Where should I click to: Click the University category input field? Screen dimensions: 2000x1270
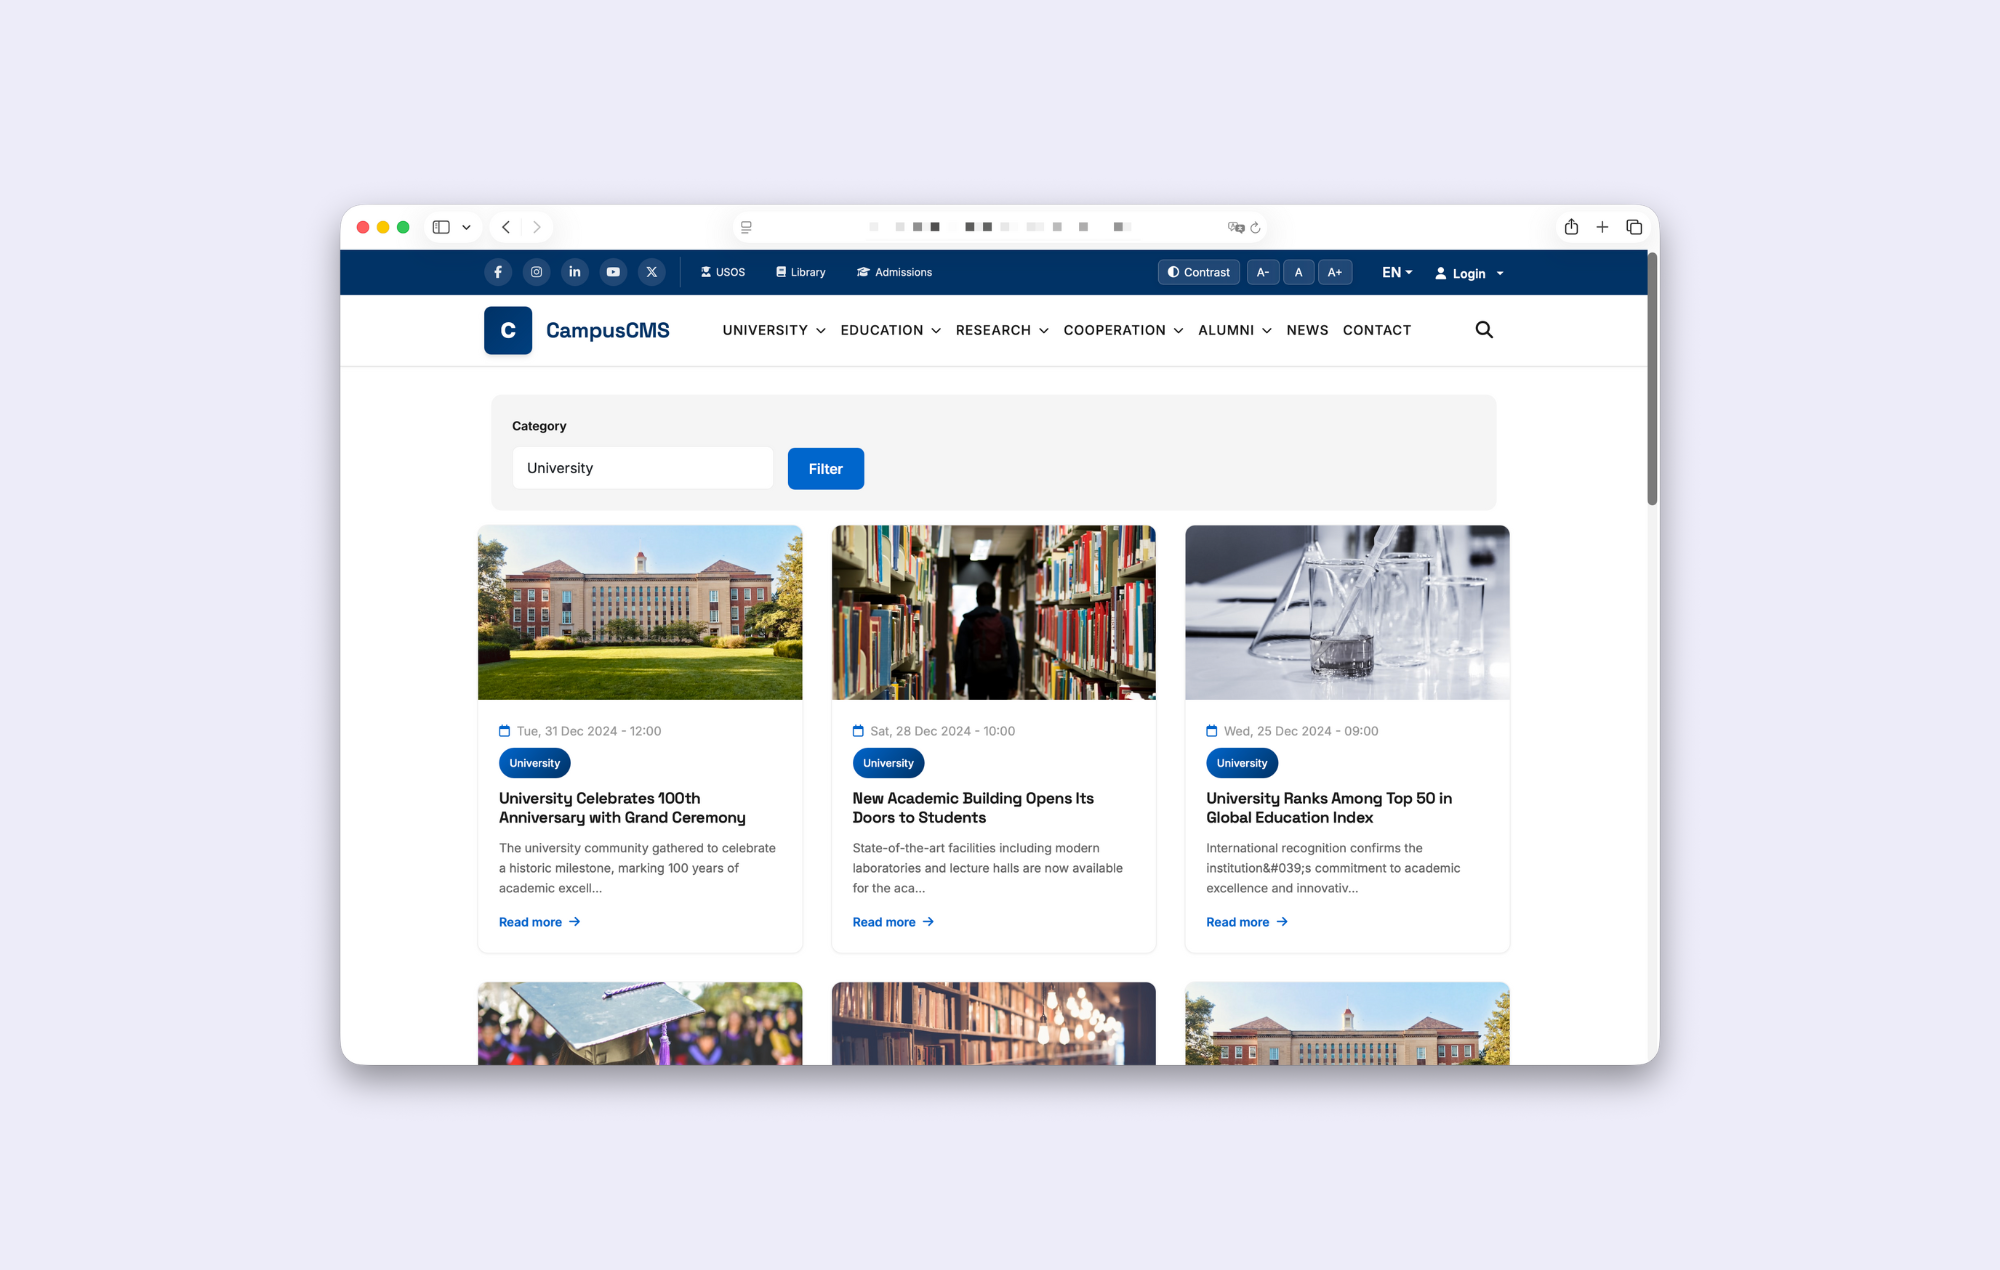pos(642,467)
